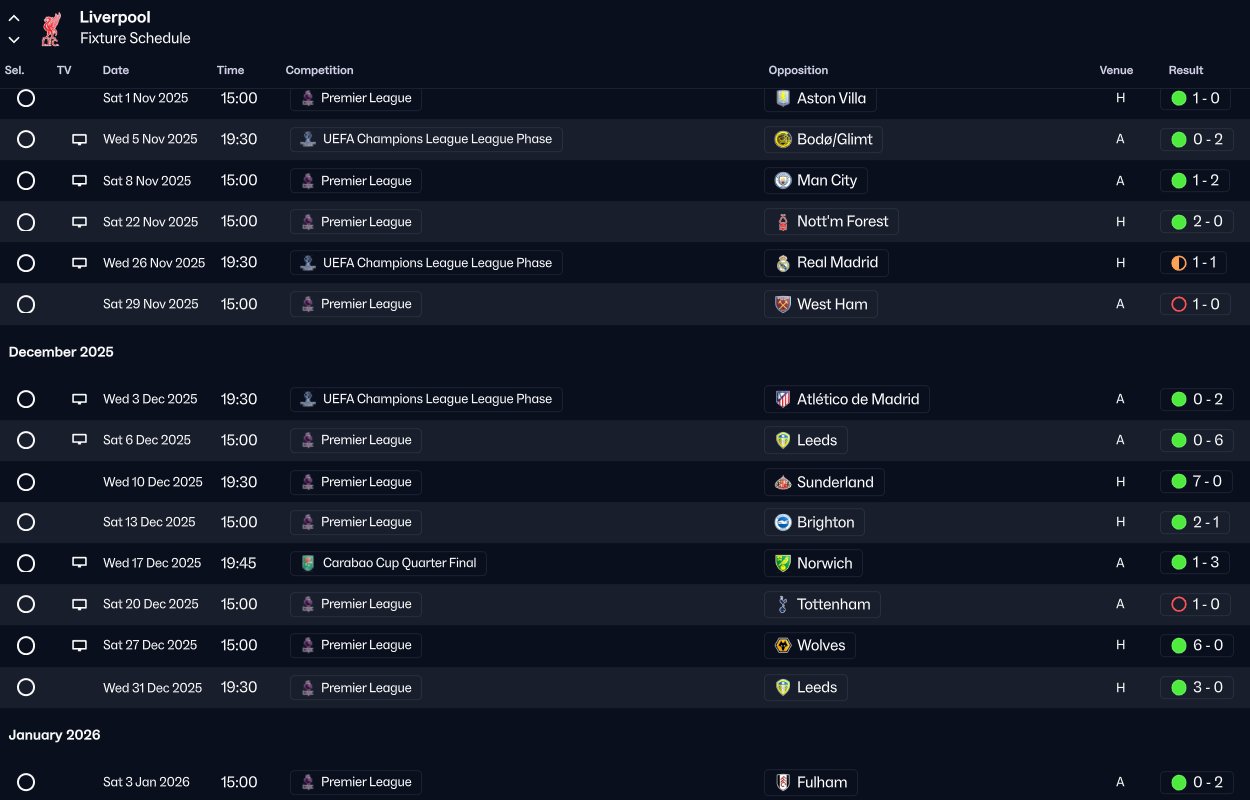Click the Norwich club badge
The height and width of the screenshot is (800, 1250).
tap(783, 563)
